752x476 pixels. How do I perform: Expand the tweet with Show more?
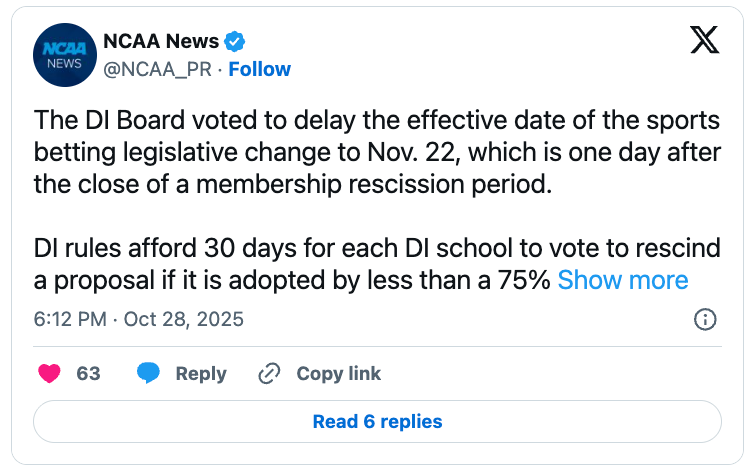coord(622,280)
